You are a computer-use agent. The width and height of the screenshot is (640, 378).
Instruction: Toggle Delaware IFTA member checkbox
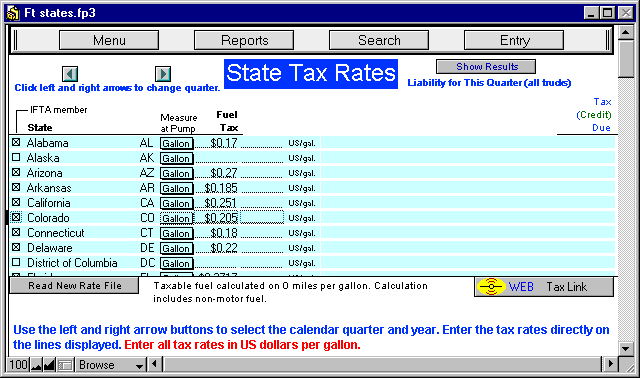pyautogui.click(x=16, y=247)
